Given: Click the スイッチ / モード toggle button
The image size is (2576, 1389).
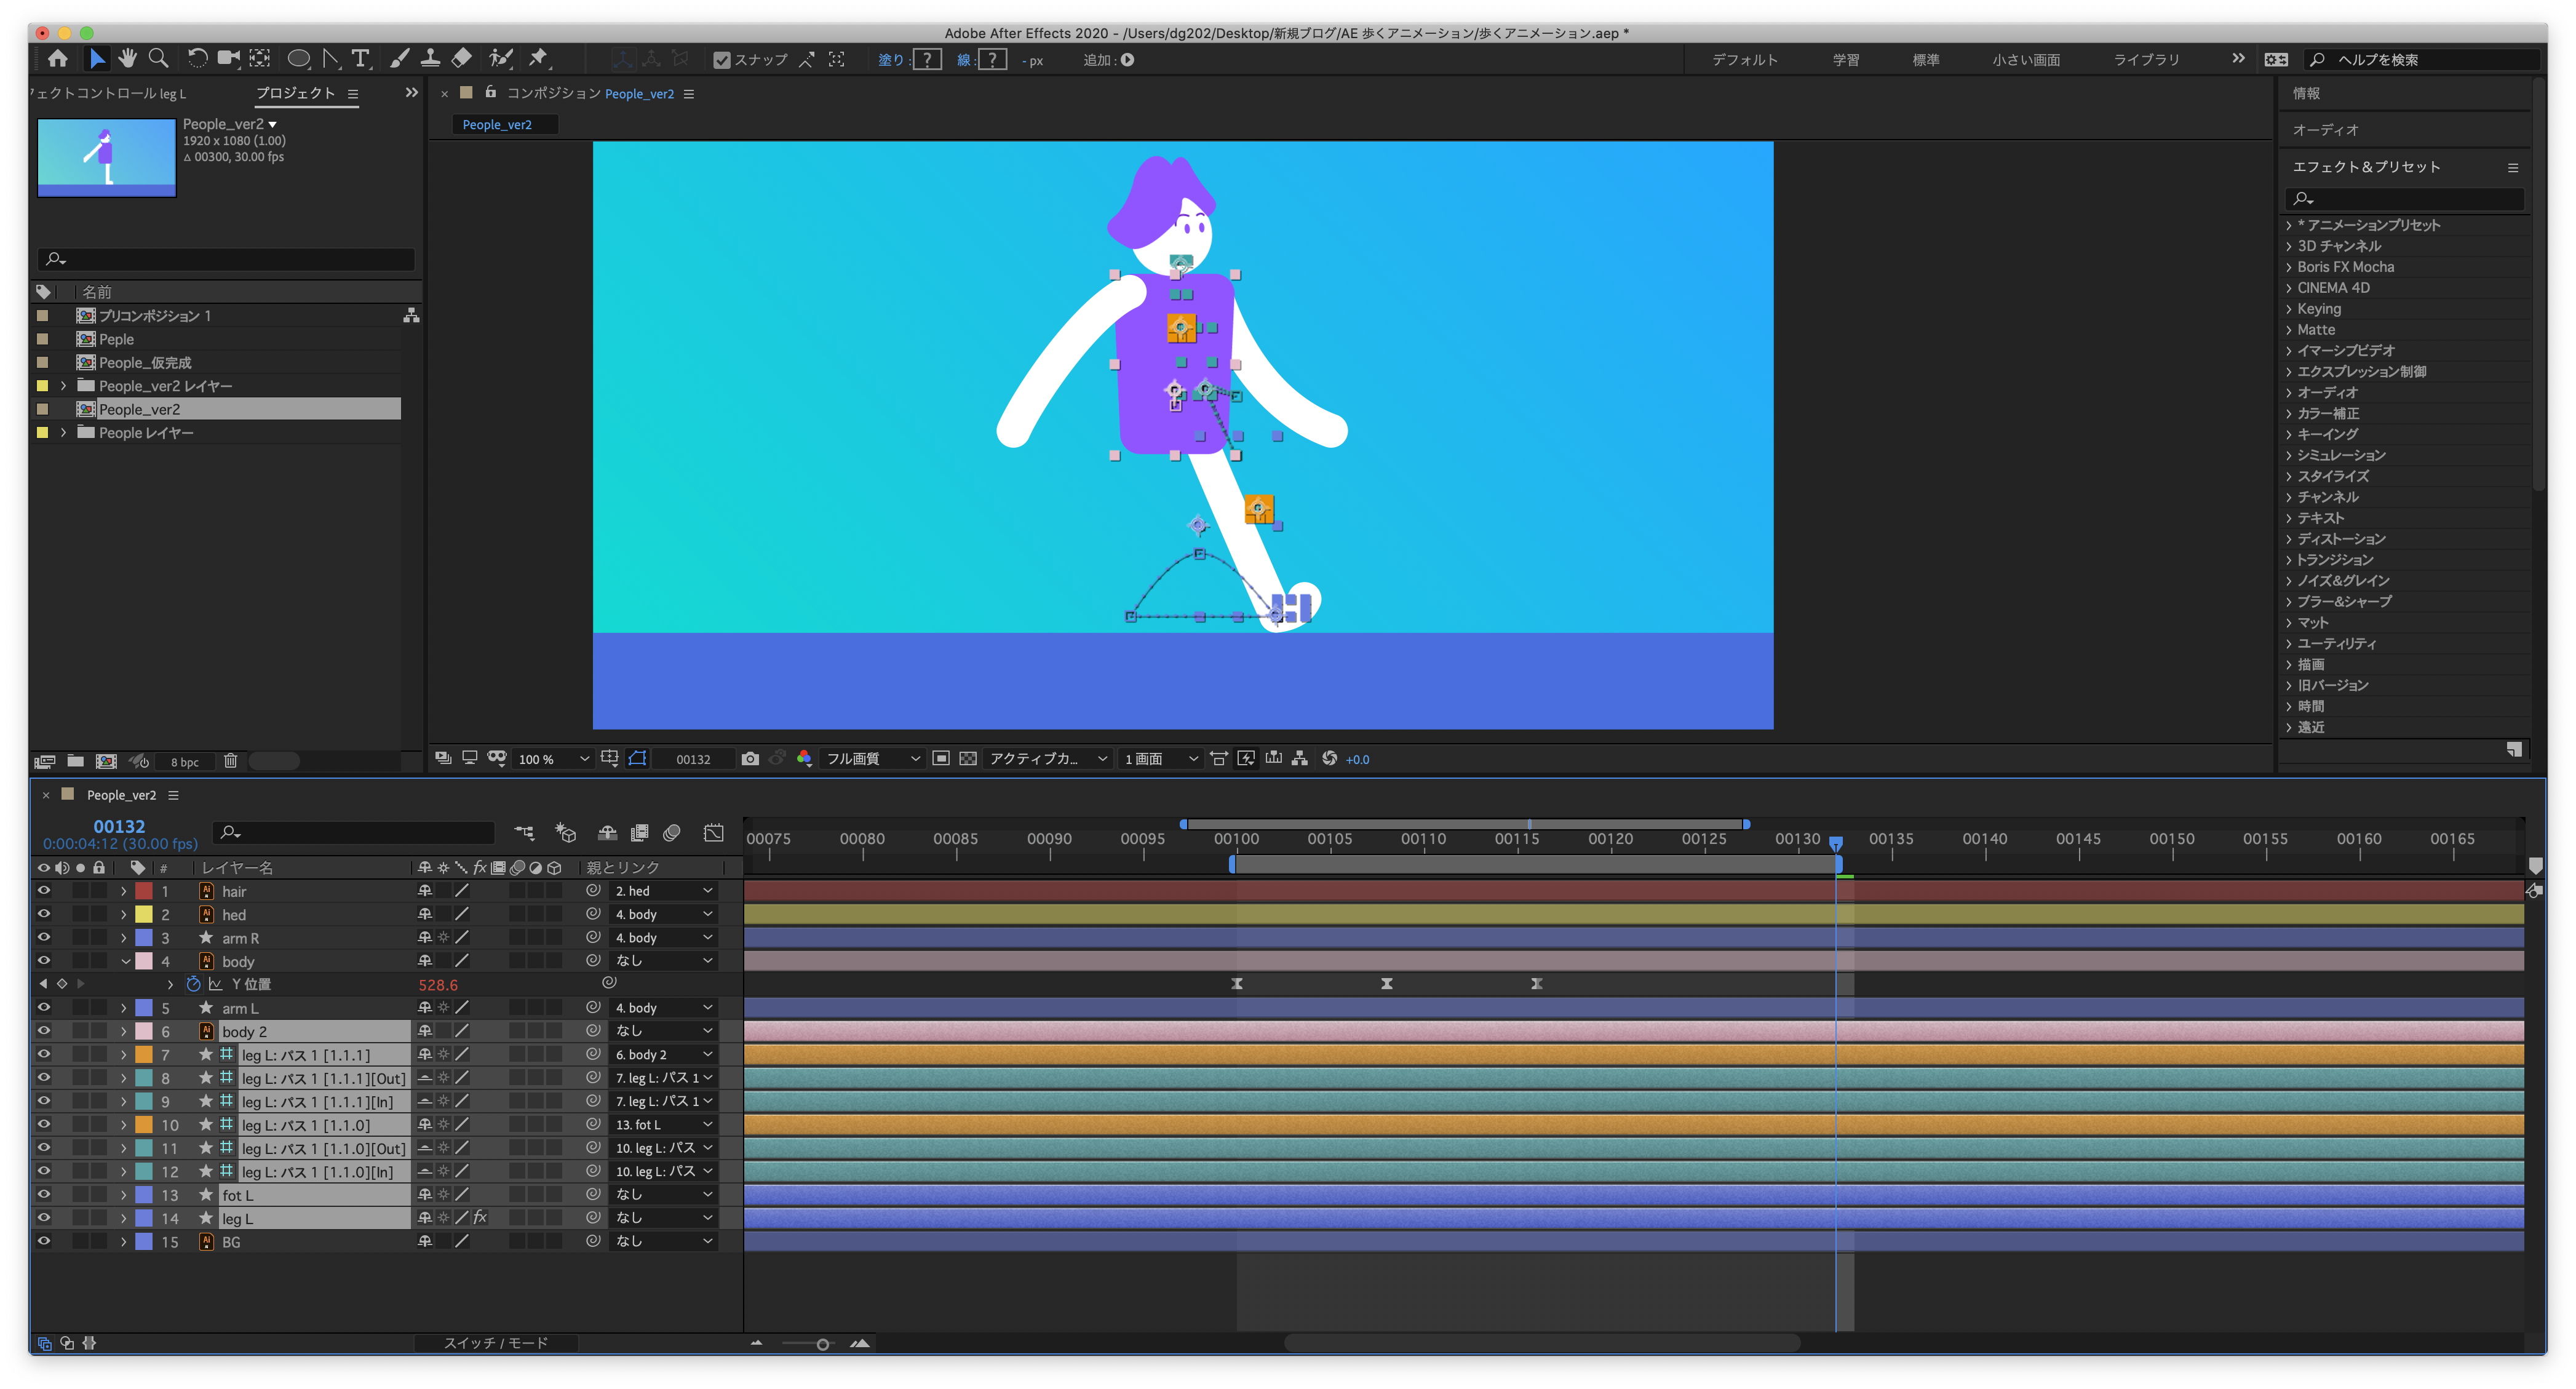Looking at the screenshot, I should tap(496, 1343).
